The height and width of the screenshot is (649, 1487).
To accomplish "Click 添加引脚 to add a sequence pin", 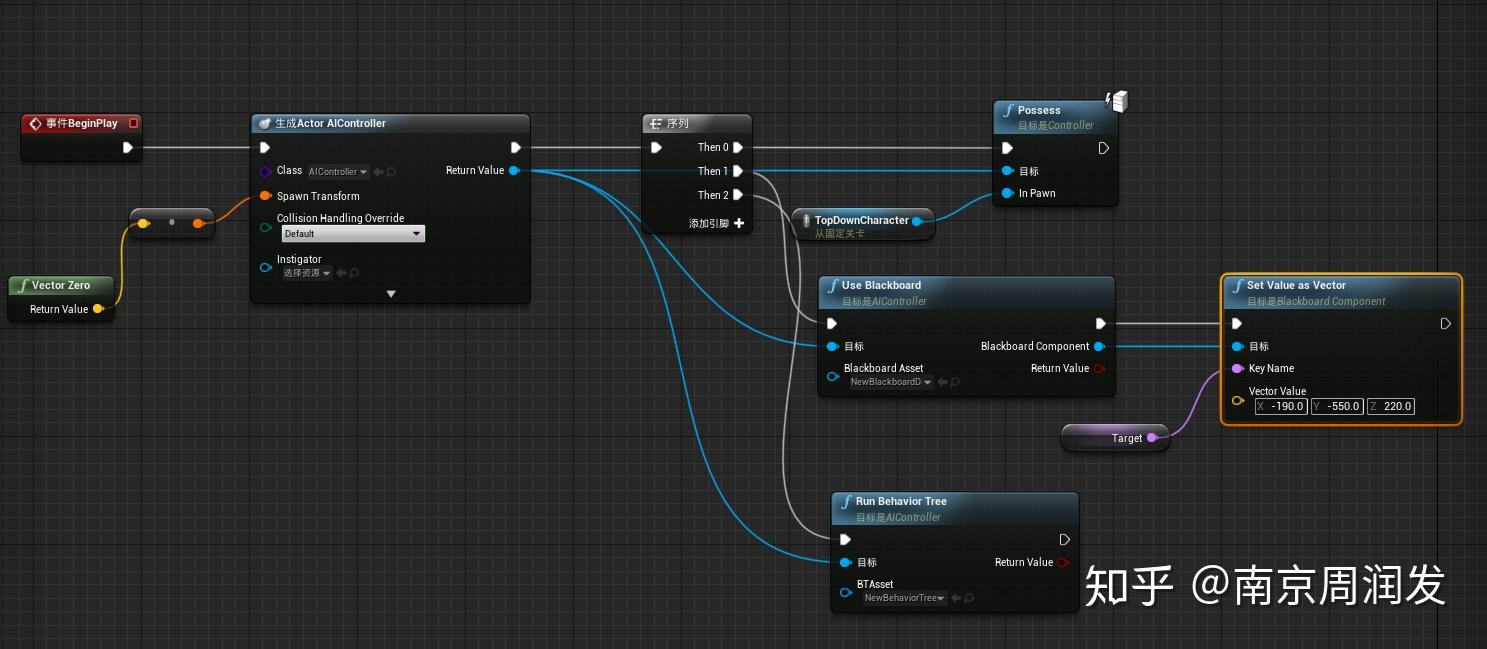I will point(712,222).
